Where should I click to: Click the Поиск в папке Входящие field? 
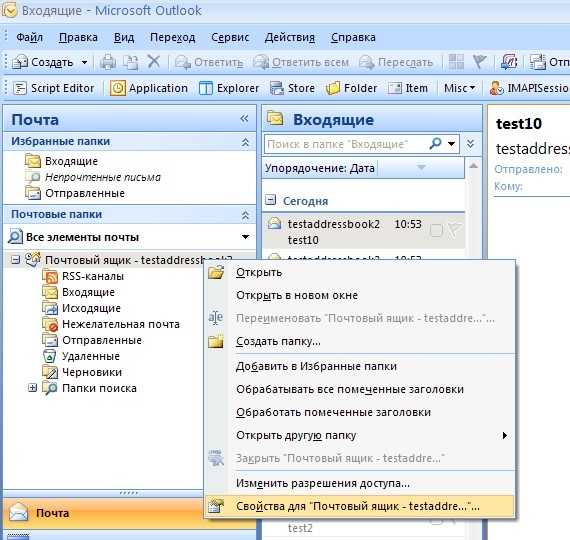point(345,144)
